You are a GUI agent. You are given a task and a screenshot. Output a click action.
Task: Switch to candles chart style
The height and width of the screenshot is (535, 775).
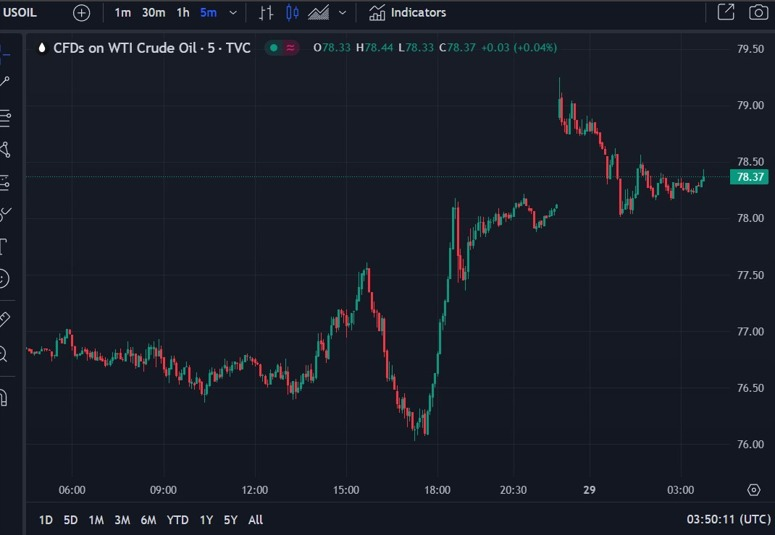292,13
